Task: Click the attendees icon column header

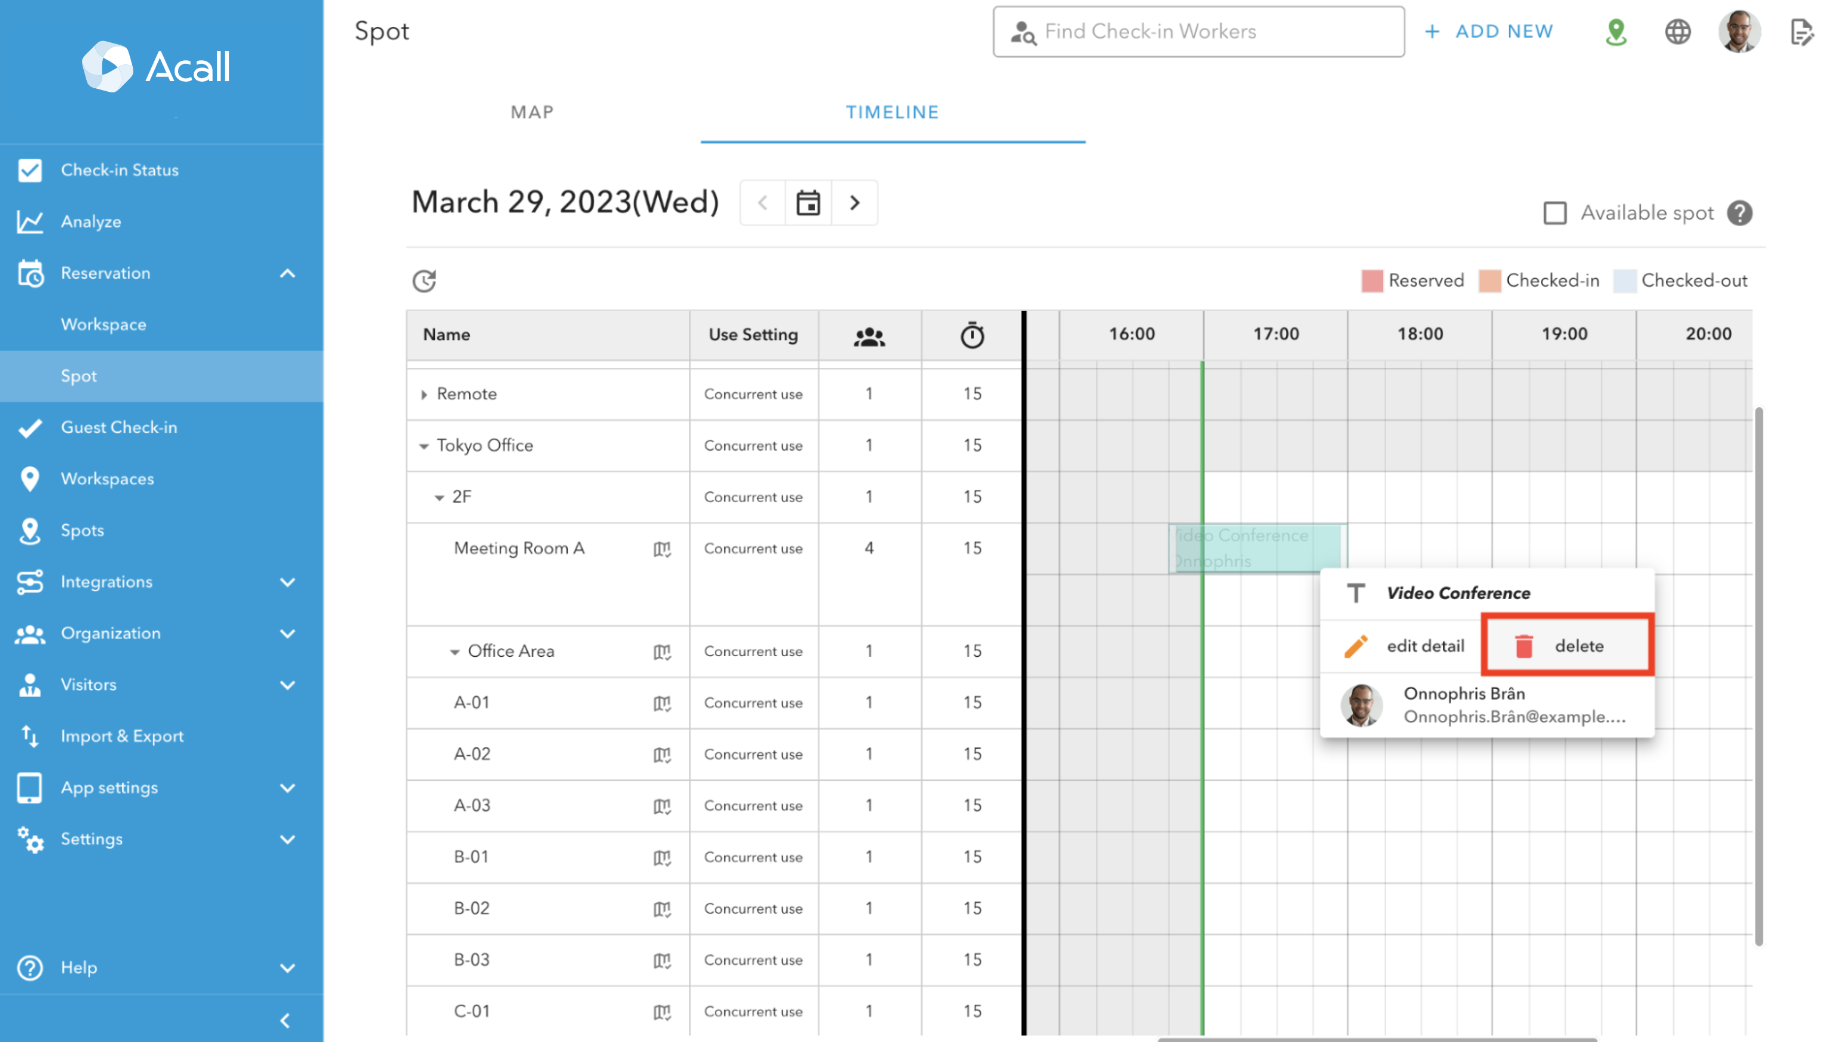Action: click(869, 335)
